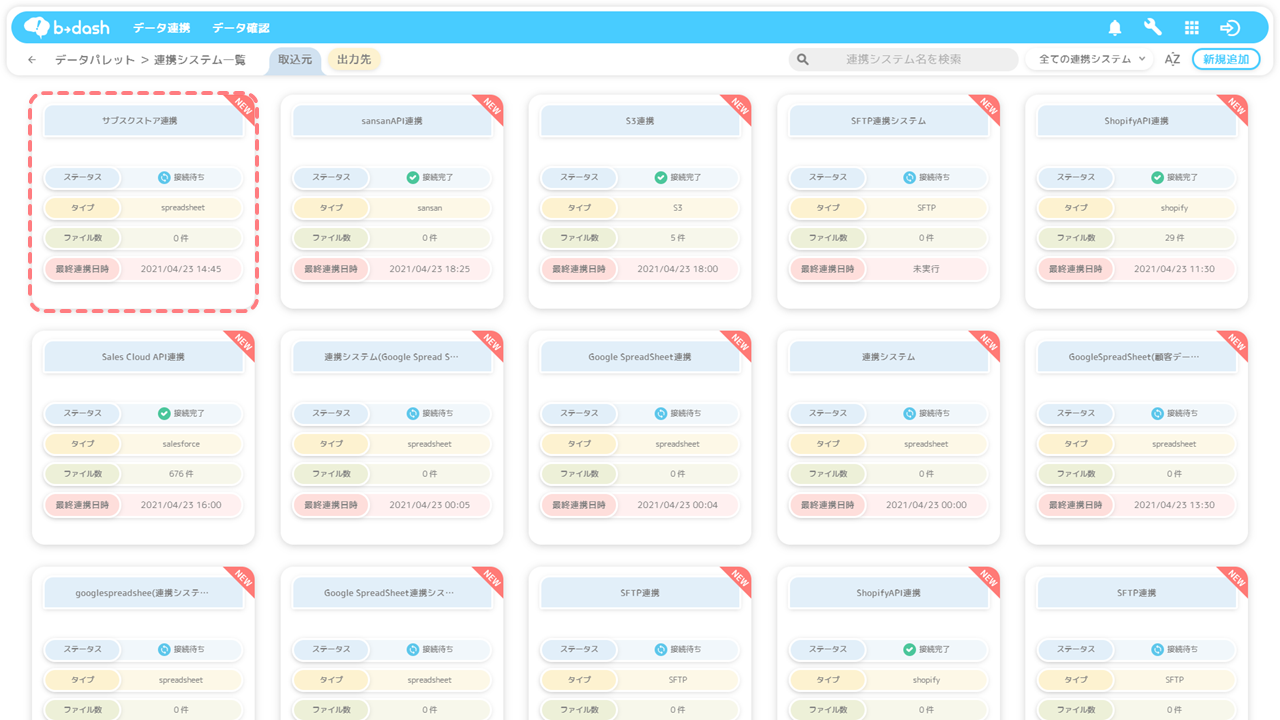1280x720 pixels.
Task: Click the 2021/04/23 14:45 timestamp
Action: coord(181,269)
